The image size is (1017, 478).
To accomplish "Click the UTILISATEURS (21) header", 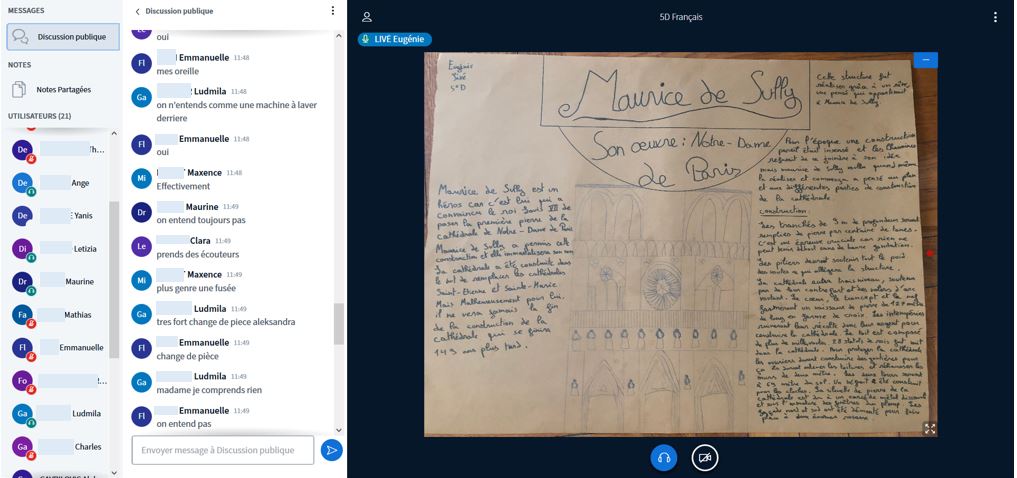I will (x=40, y=116).
